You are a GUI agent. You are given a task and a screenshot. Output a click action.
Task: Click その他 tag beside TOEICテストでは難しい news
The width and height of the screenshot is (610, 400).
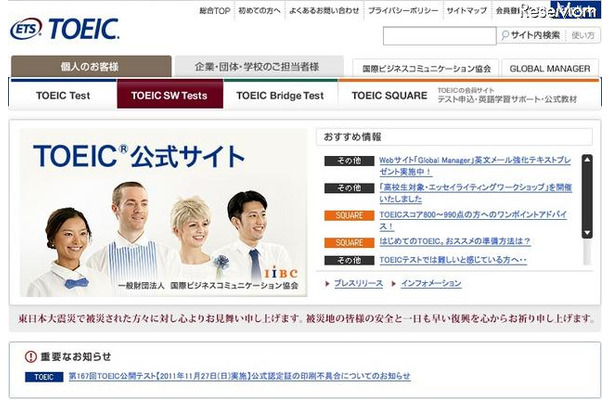(349, 260)
